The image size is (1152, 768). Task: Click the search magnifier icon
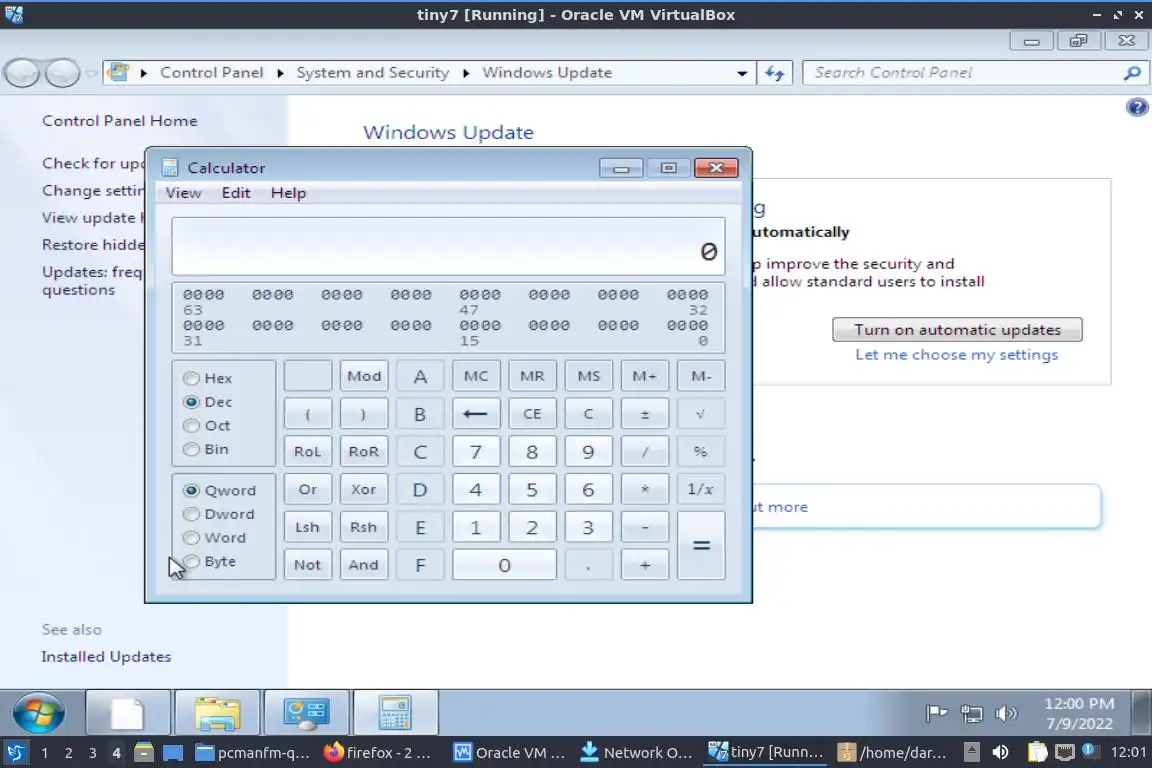click(x=1132, y=73)
